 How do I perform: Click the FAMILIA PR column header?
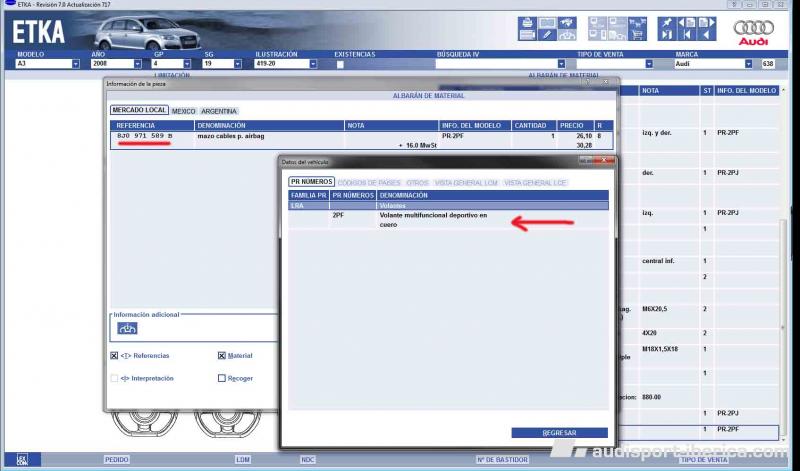[309, 195]
